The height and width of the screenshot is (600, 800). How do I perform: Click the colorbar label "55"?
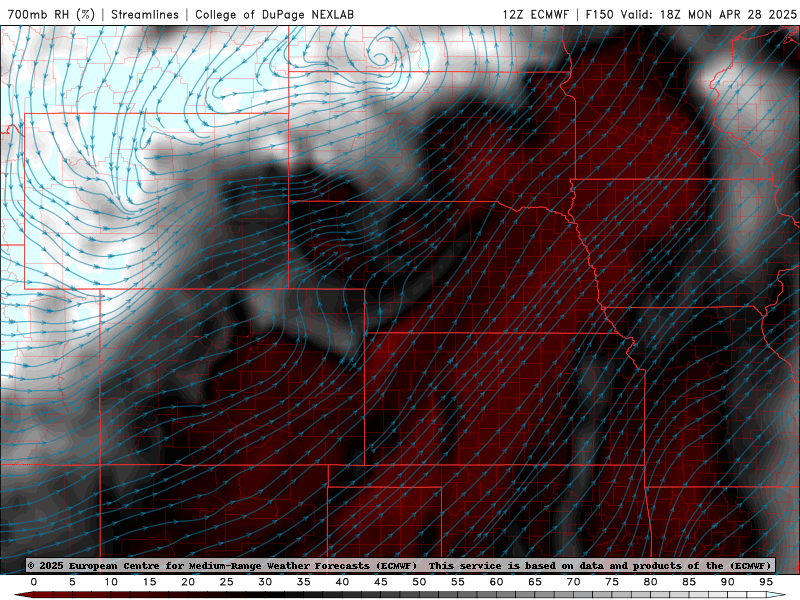[x=458, y=582]
